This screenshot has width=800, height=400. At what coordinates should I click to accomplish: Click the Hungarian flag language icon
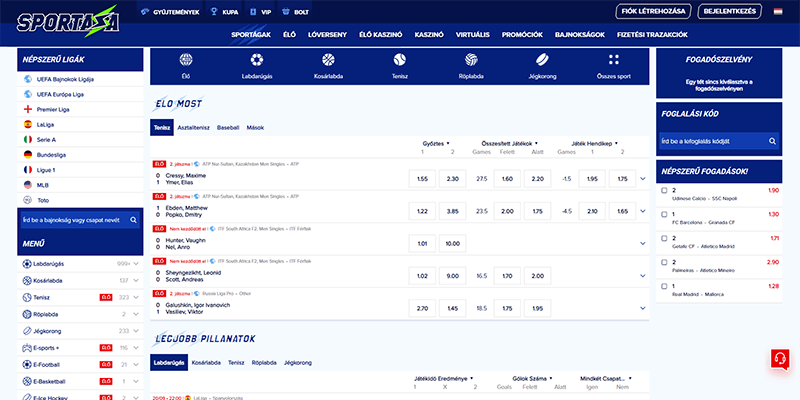click(778, 11)
